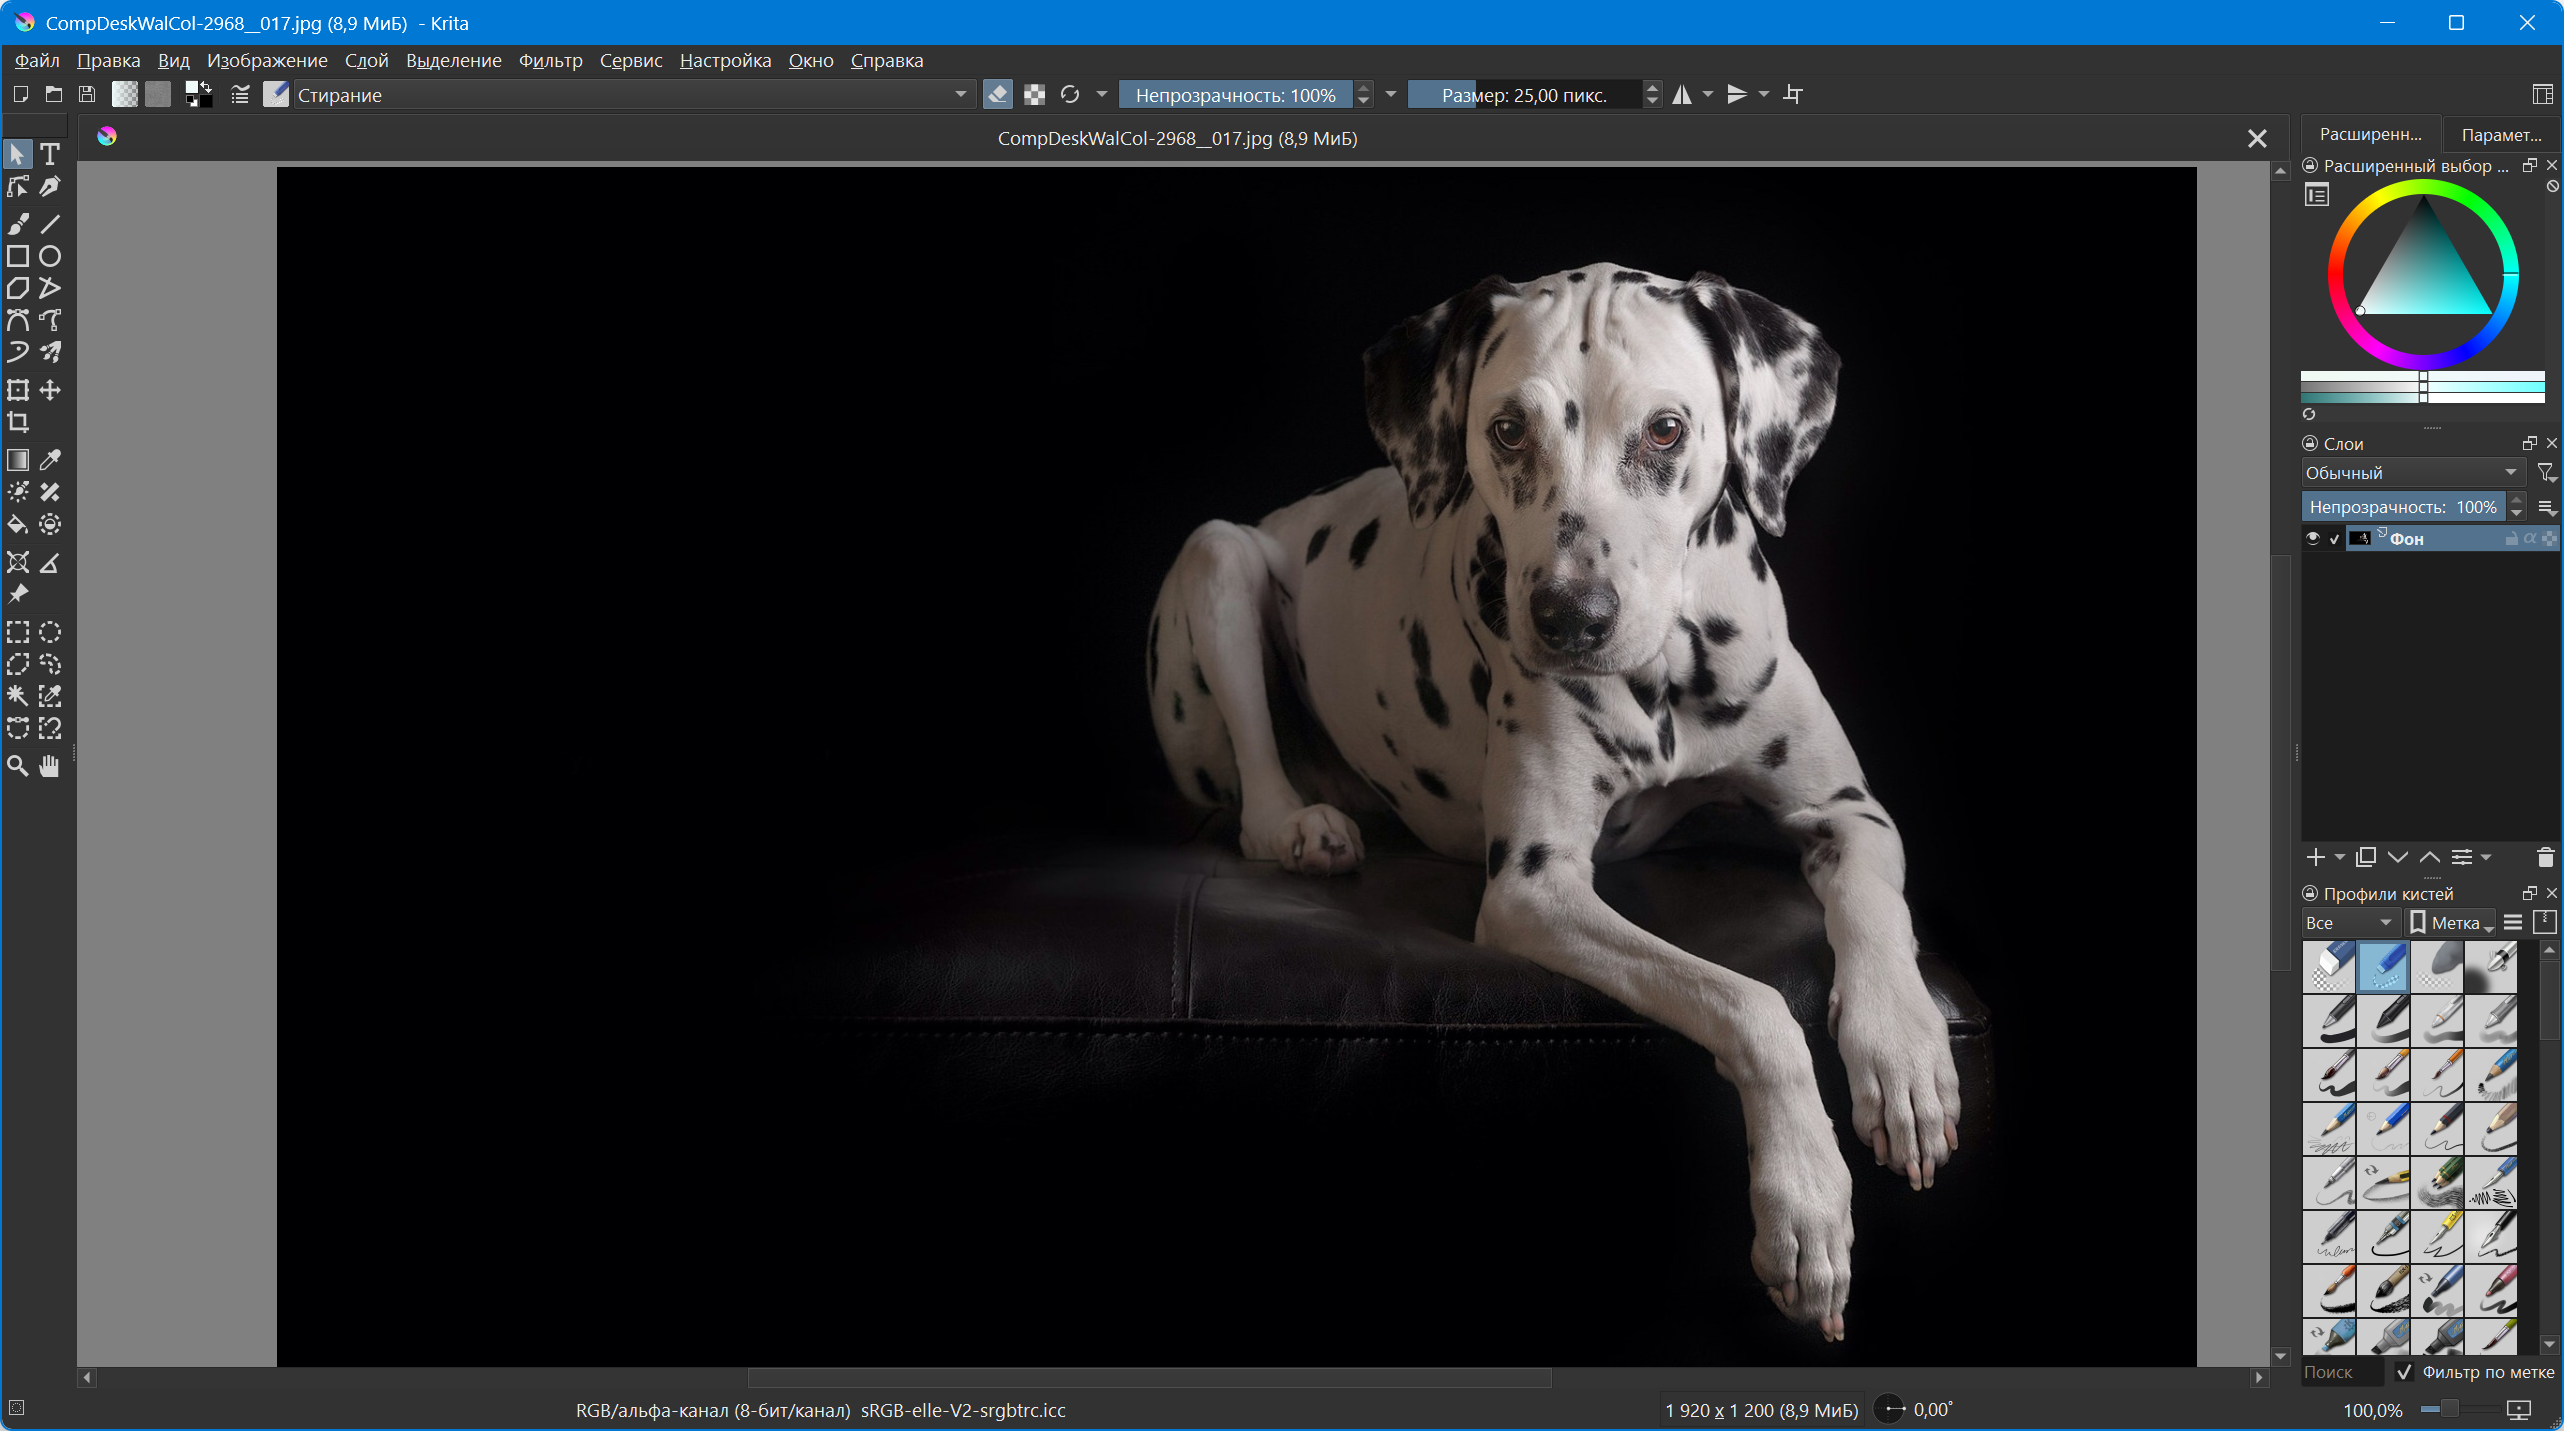
Task: Click the Move tool
Action: click(x=50, y=390)
